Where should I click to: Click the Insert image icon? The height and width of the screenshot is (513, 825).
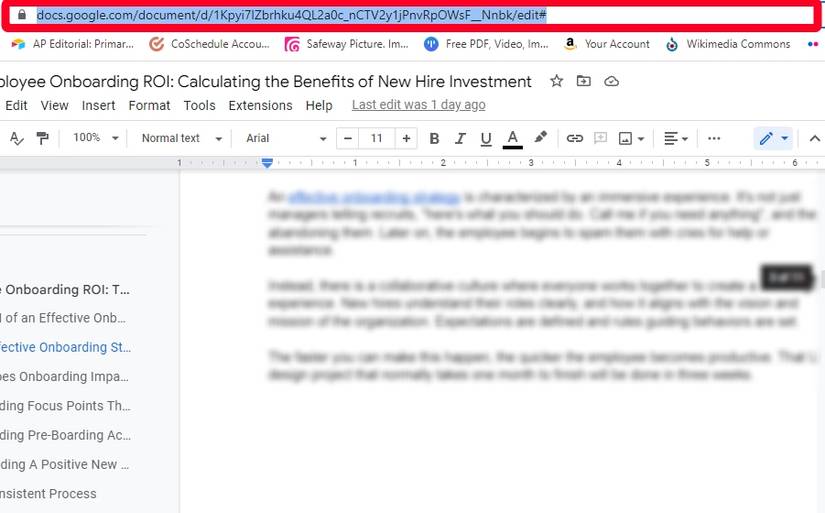[625, 139]
